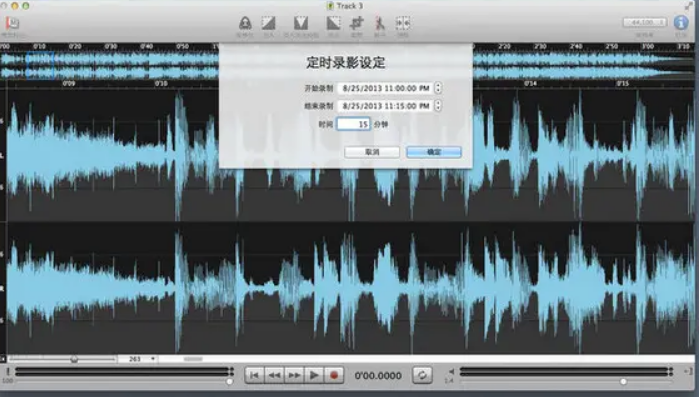Click the 0'15 mark on detail ruler
699x397 pixels.
coord(622,83)
